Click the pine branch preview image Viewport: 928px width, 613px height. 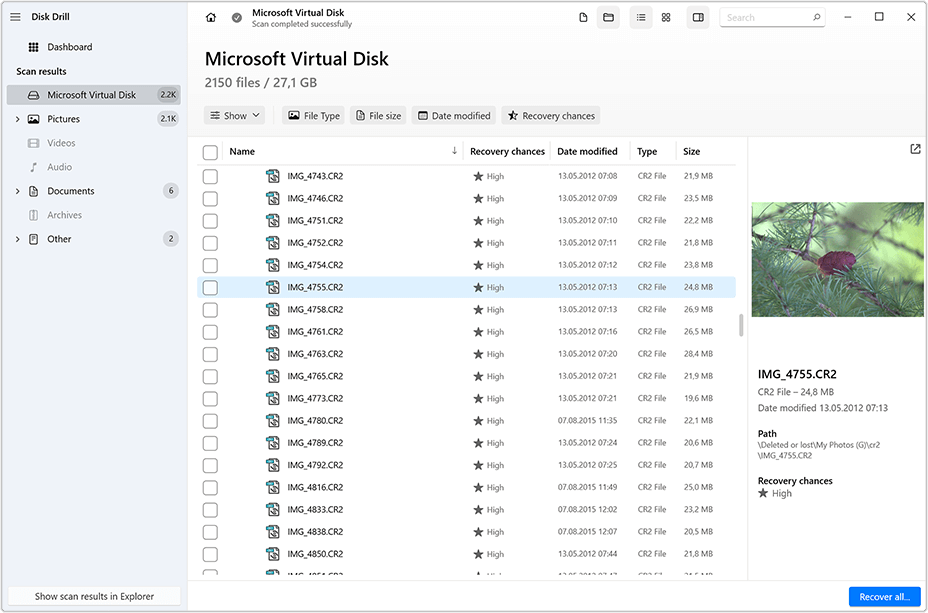click(x=837, y=259)
